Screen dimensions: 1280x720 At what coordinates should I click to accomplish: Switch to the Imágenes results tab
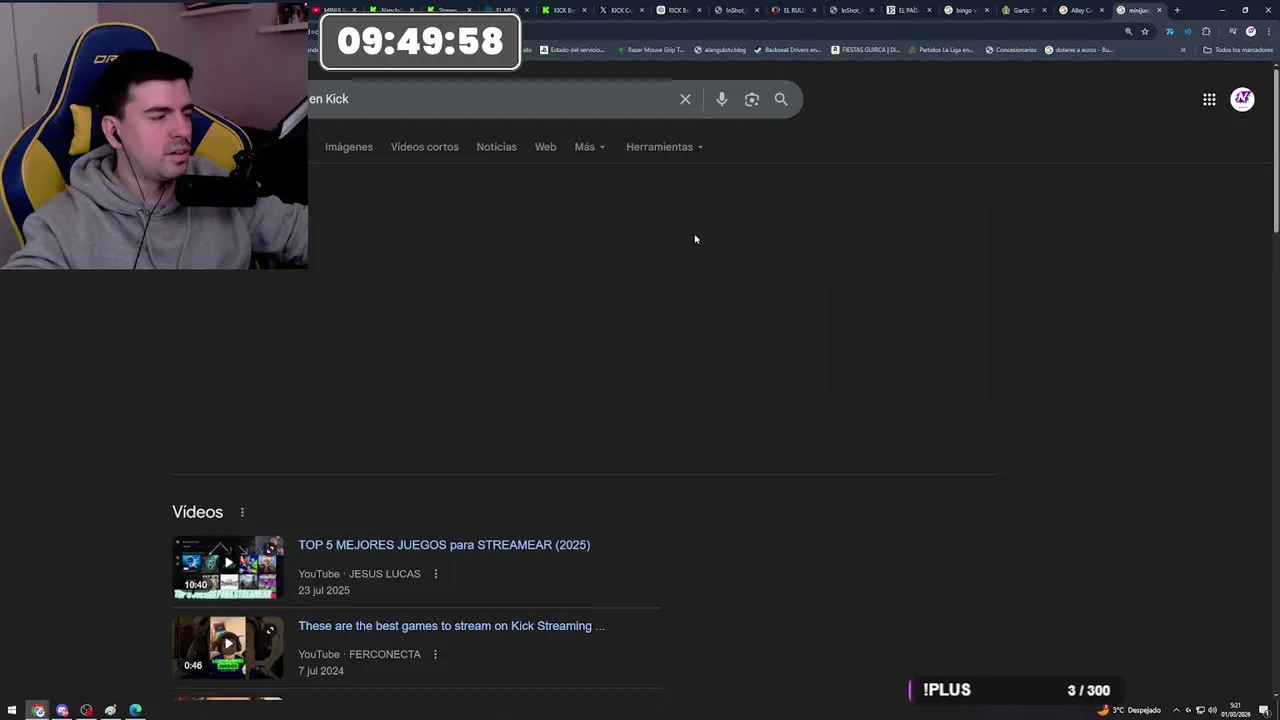tap(348, 147)
